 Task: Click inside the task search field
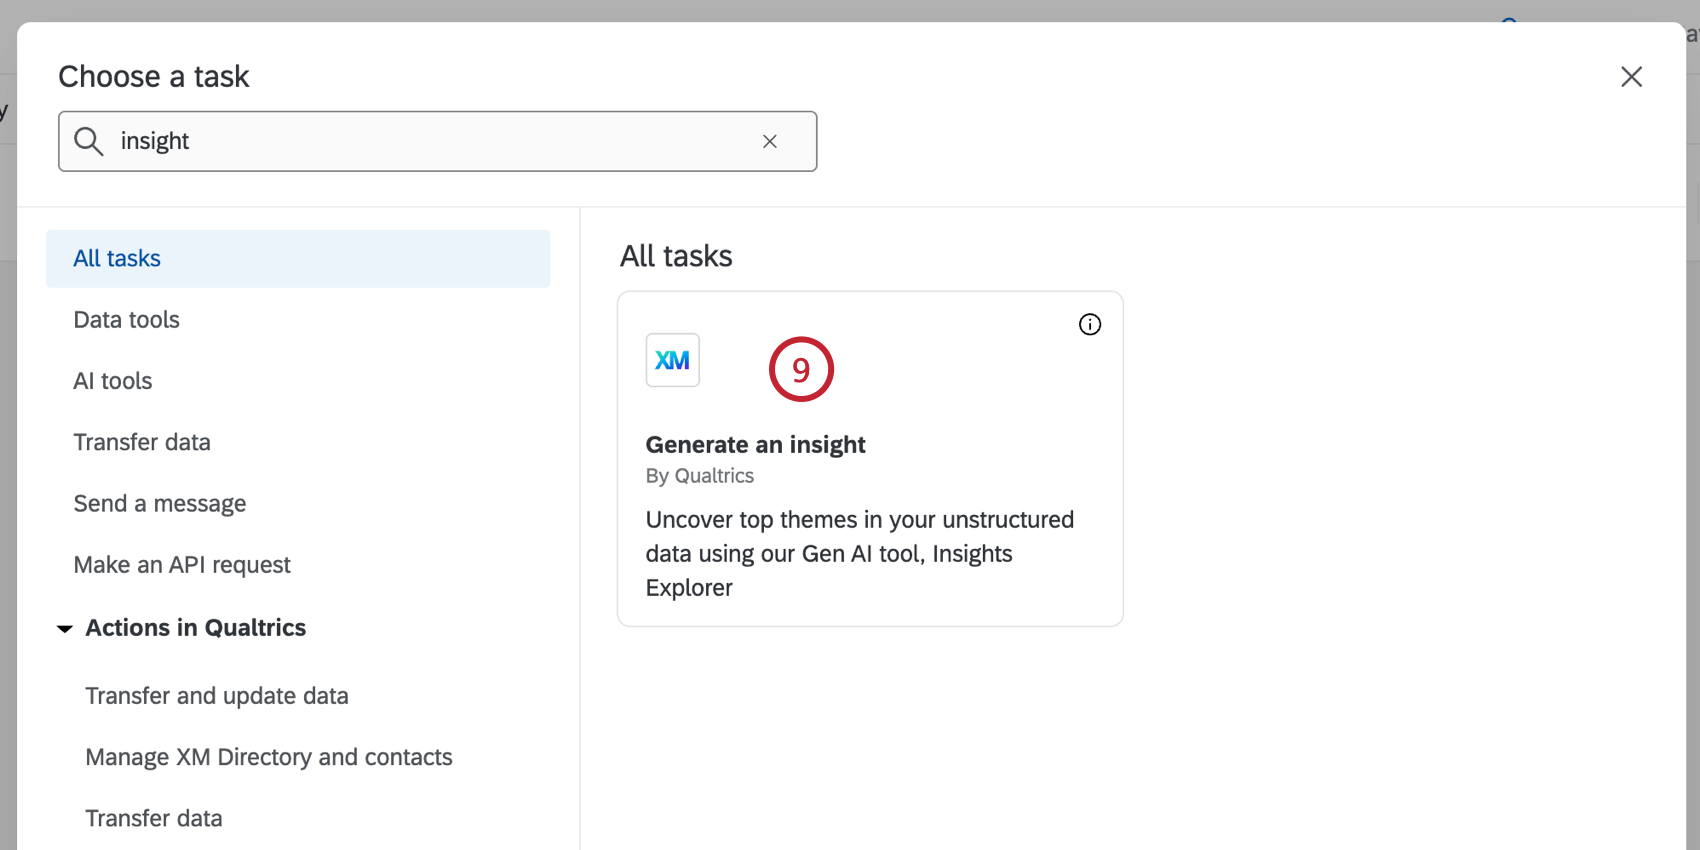pos(430,141)
